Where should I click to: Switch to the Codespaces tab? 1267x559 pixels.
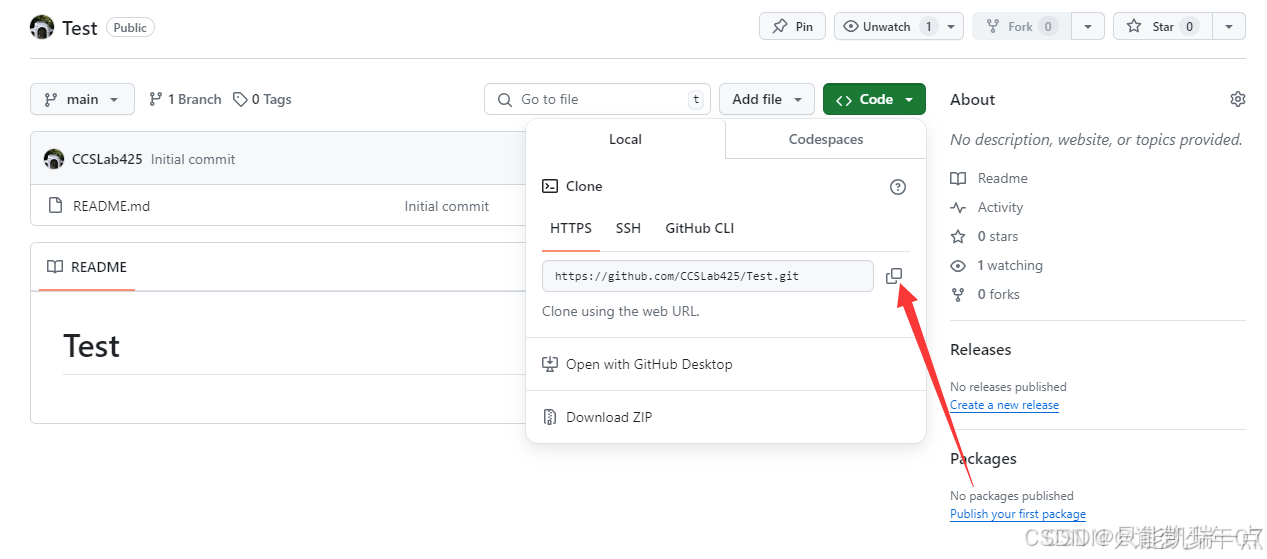826,139
